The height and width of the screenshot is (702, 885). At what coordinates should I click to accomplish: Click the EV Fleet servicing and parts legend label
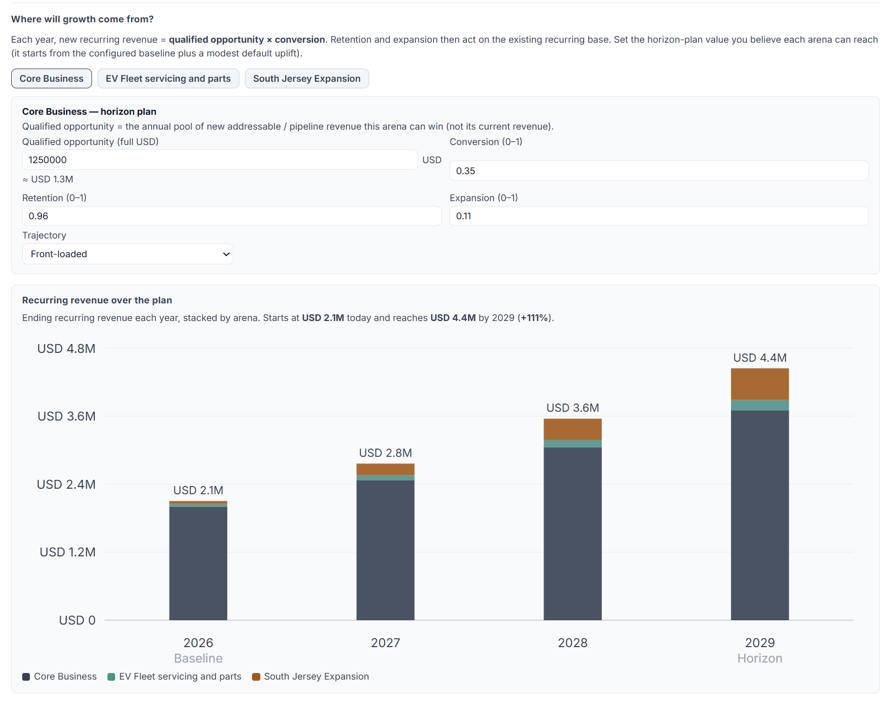(x=180, y=677)
